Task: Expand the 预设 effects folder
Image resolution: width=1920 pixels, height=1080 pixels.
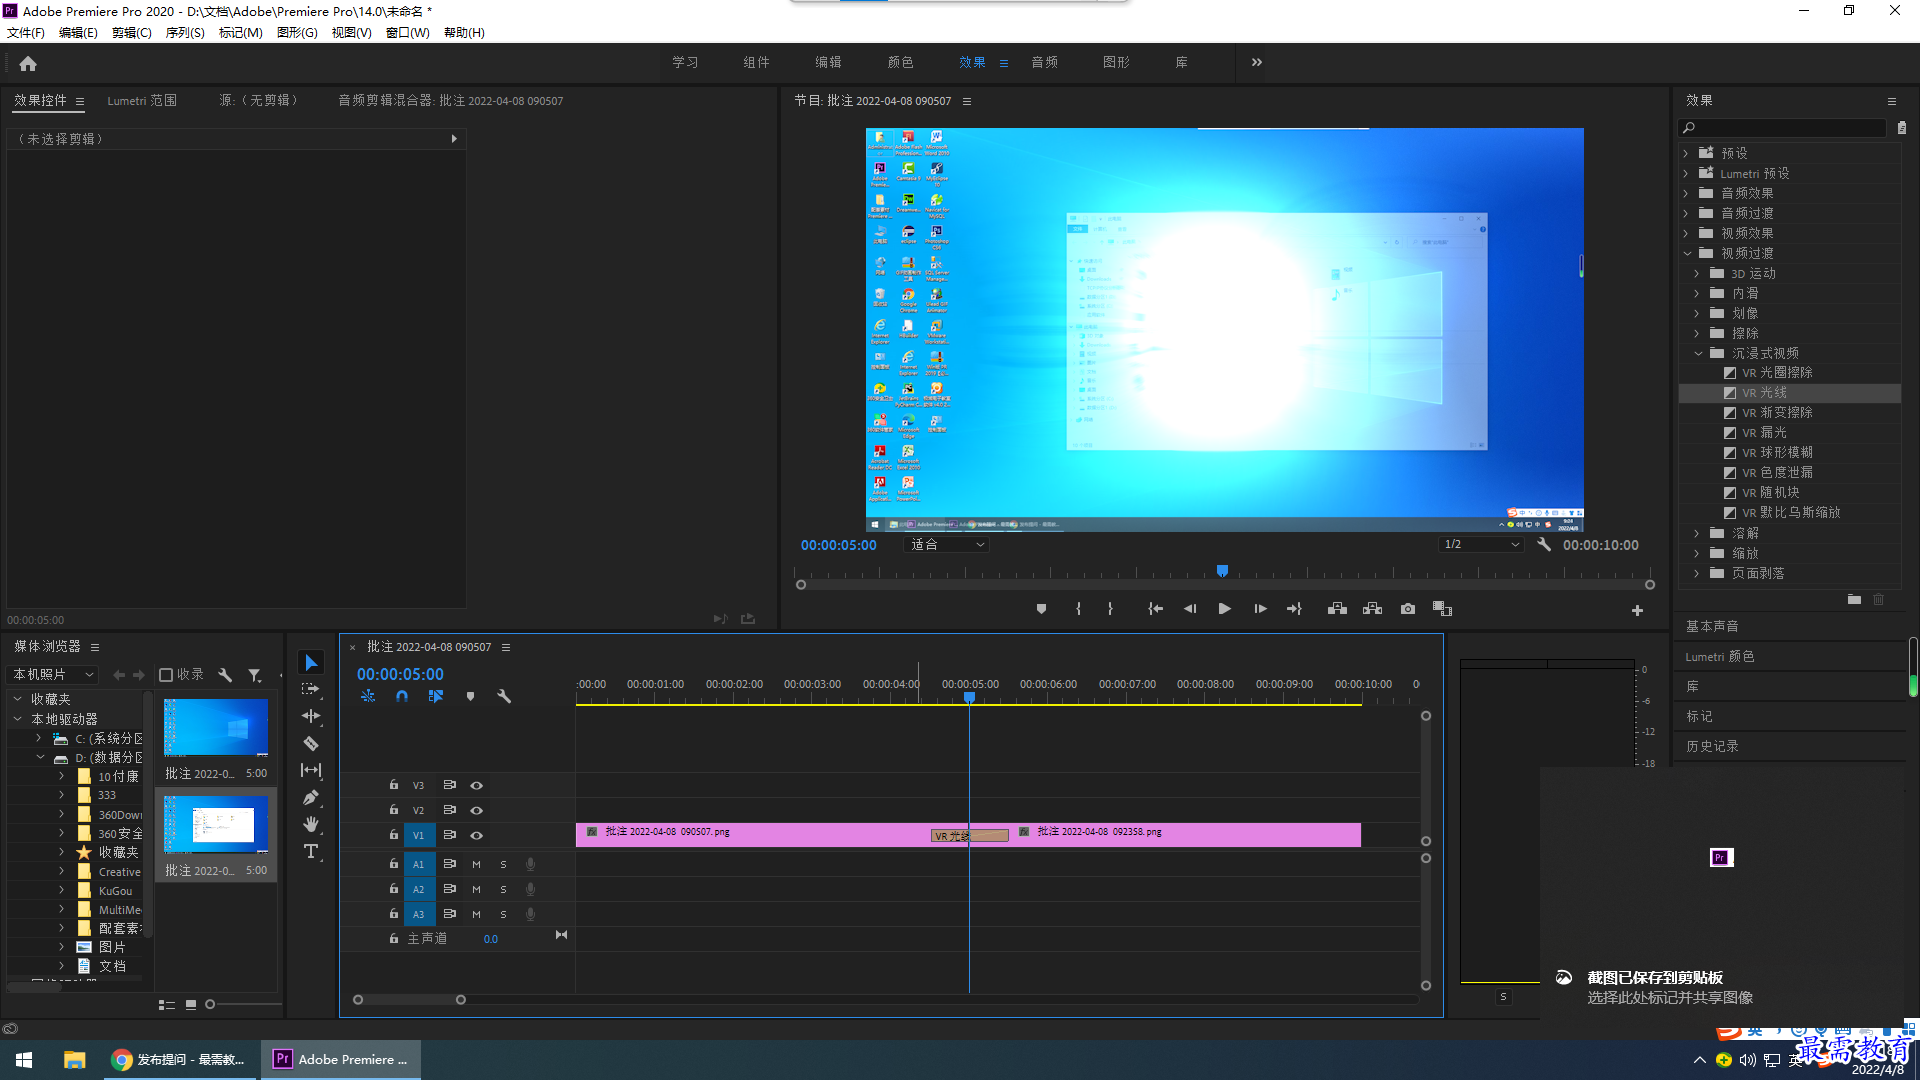Action: pos(1686,153)
